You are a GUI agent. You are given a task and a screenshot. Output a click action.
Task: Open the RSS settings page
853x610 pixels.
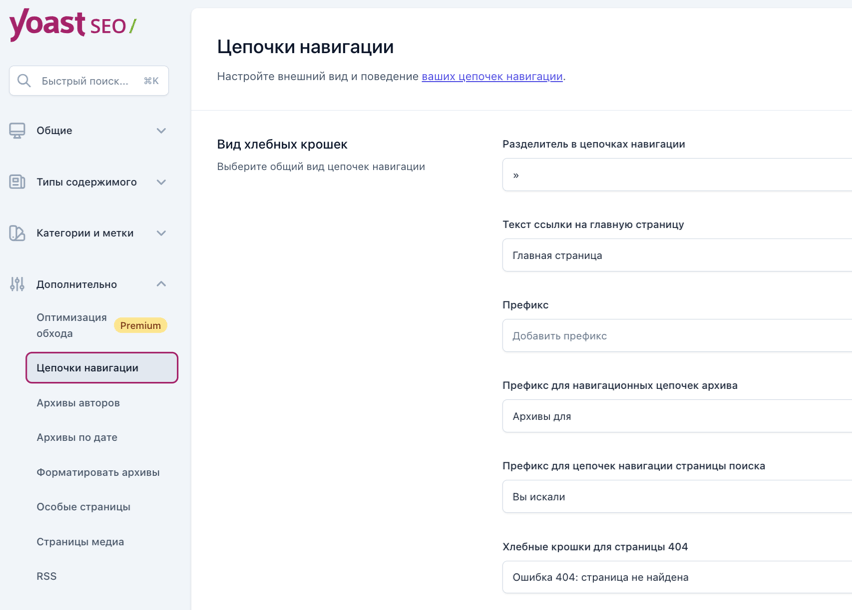46,576
